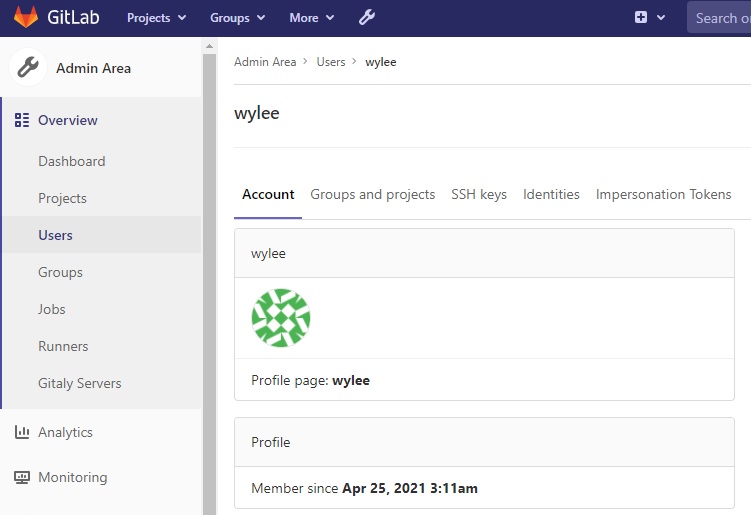The width and height of the screenshot is (751, 515).
Task: Open Gitaly Servers in the sidebar
Action: (x=80, y=383)
